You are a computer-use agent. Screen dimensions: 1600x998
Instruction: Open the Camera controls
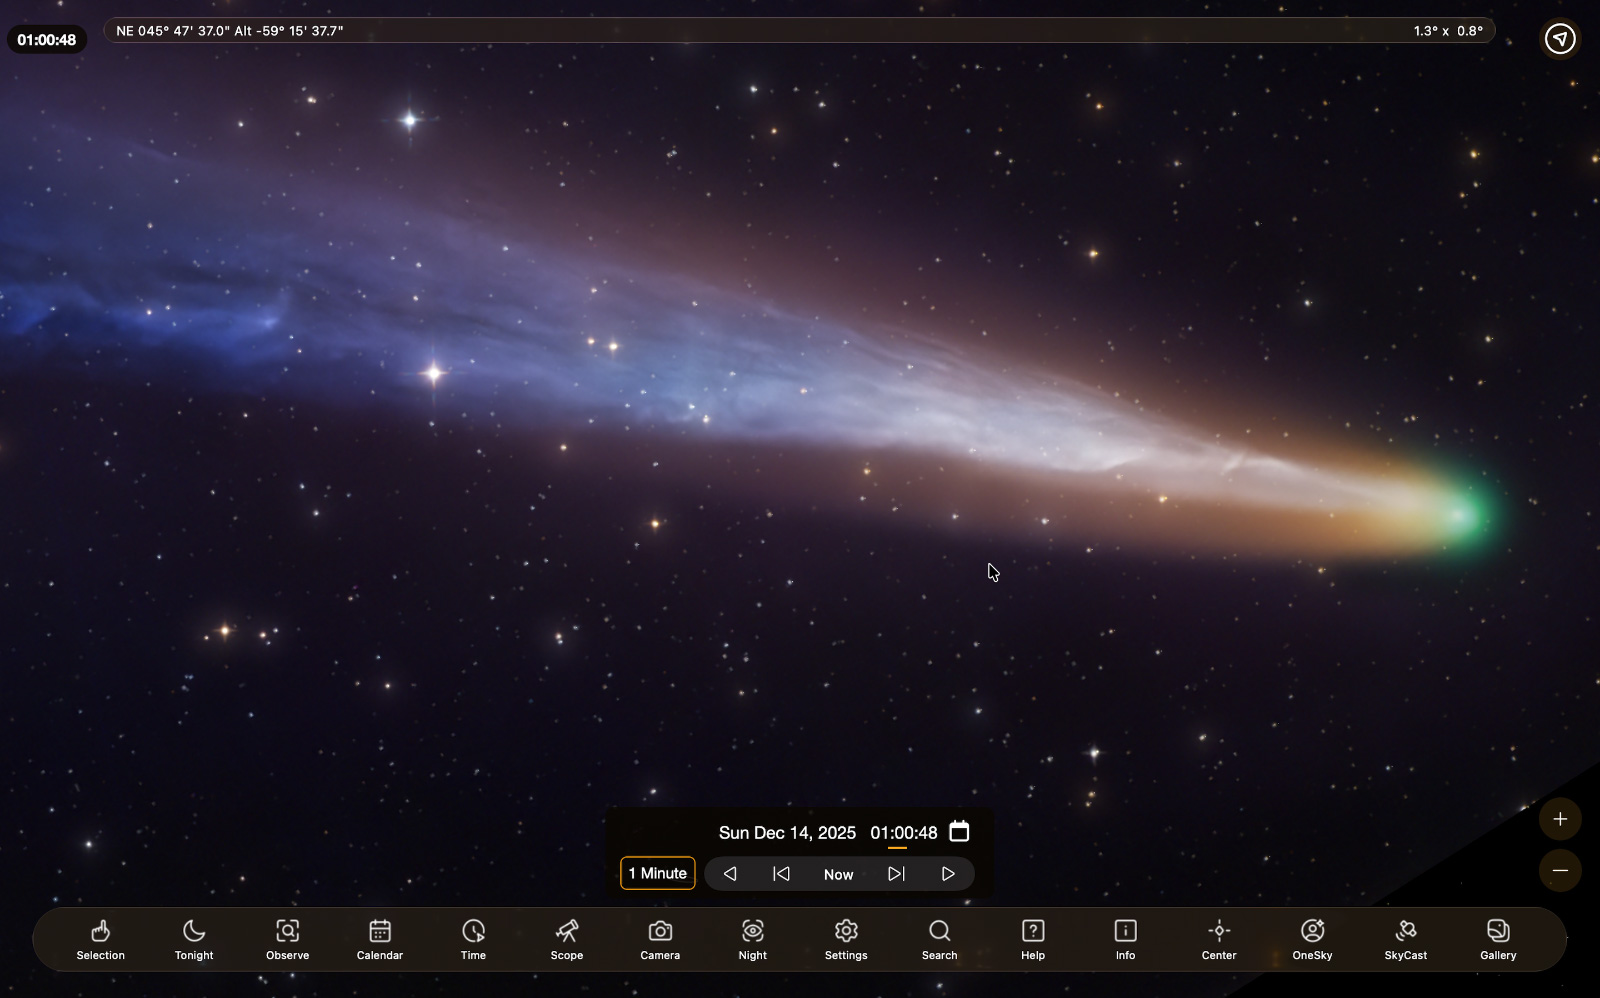click(x=659, y=940)
